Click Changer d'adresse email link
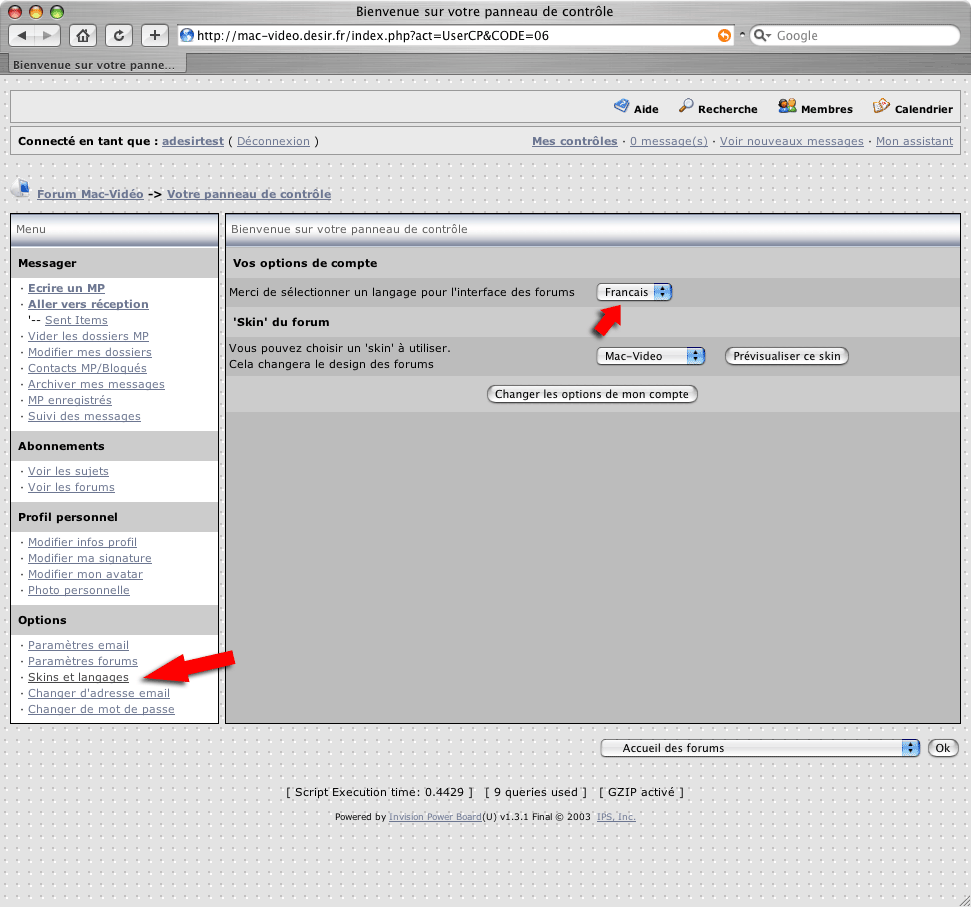This screenshot has width=971, height=907. tap(99, 693)
